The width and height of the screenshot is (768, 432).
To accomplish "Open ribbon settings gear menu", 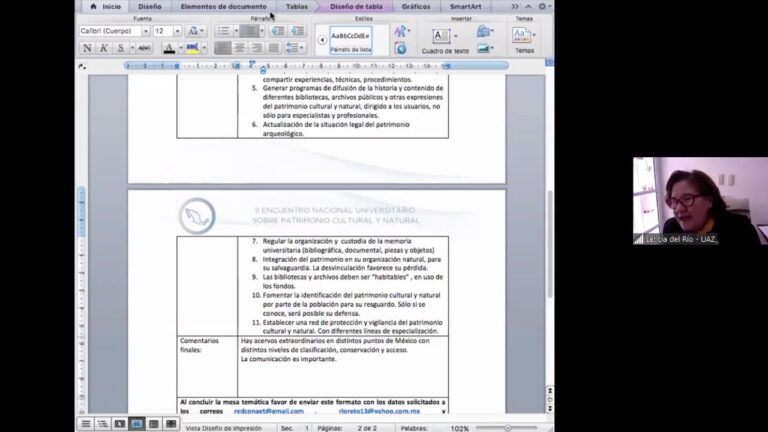I will (544, 6).
